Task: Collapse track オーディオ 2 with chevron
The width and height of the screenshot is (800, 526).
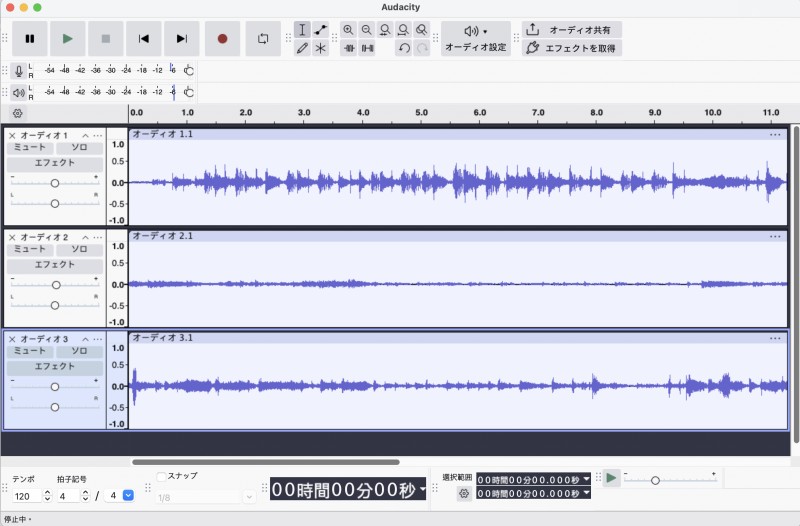Action: [x=85, y=238]
